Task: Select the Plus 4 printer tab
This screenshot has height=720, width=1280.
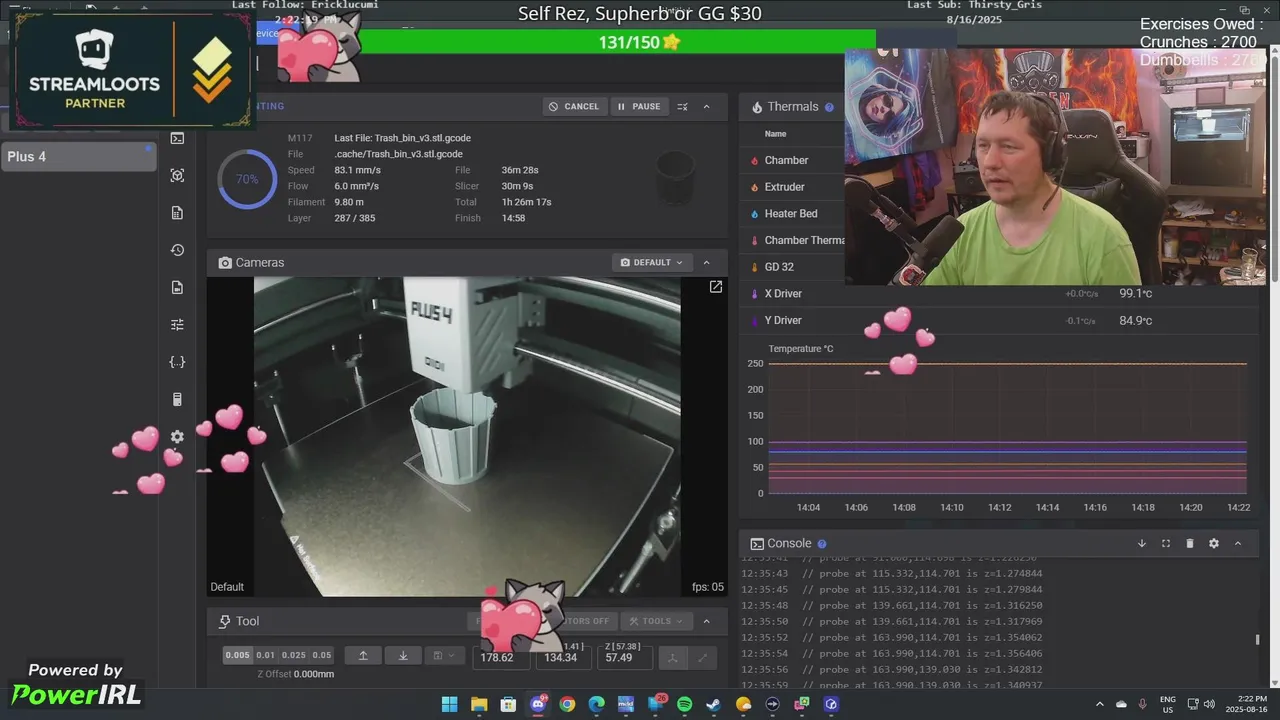Action: pos(78,156)
